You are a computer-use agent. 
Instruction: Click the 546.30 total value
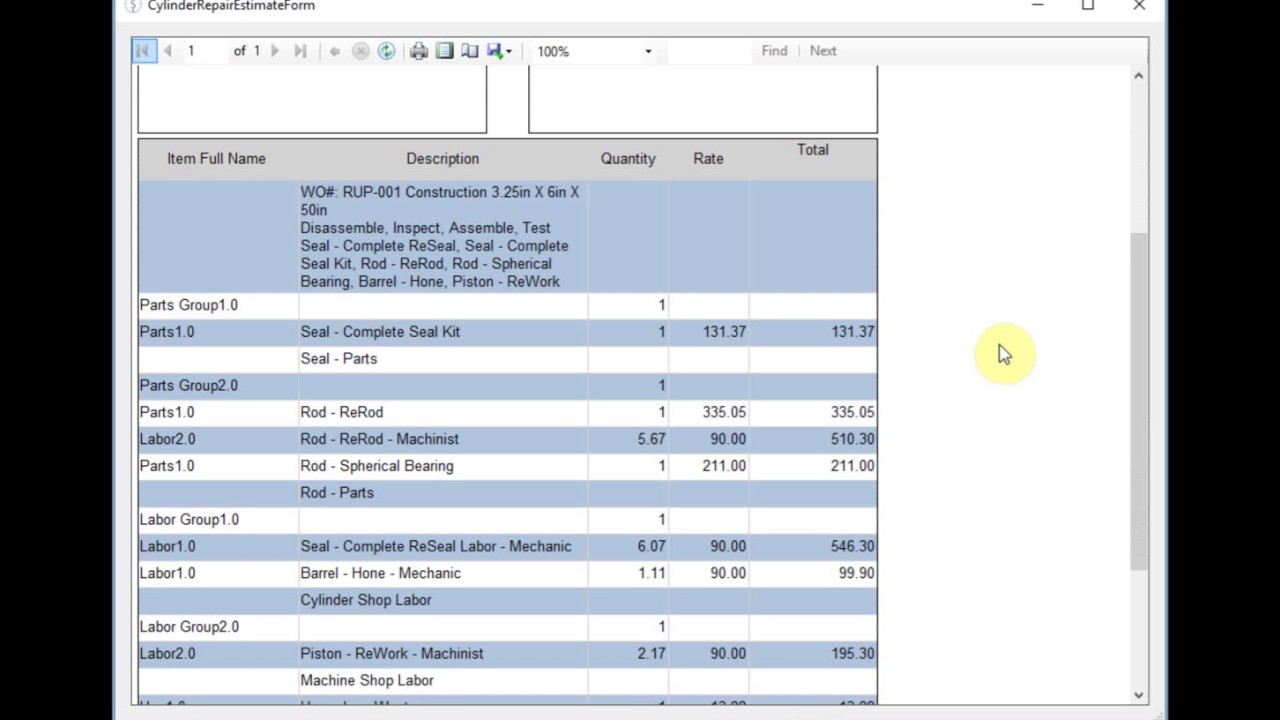coord(852,546)
